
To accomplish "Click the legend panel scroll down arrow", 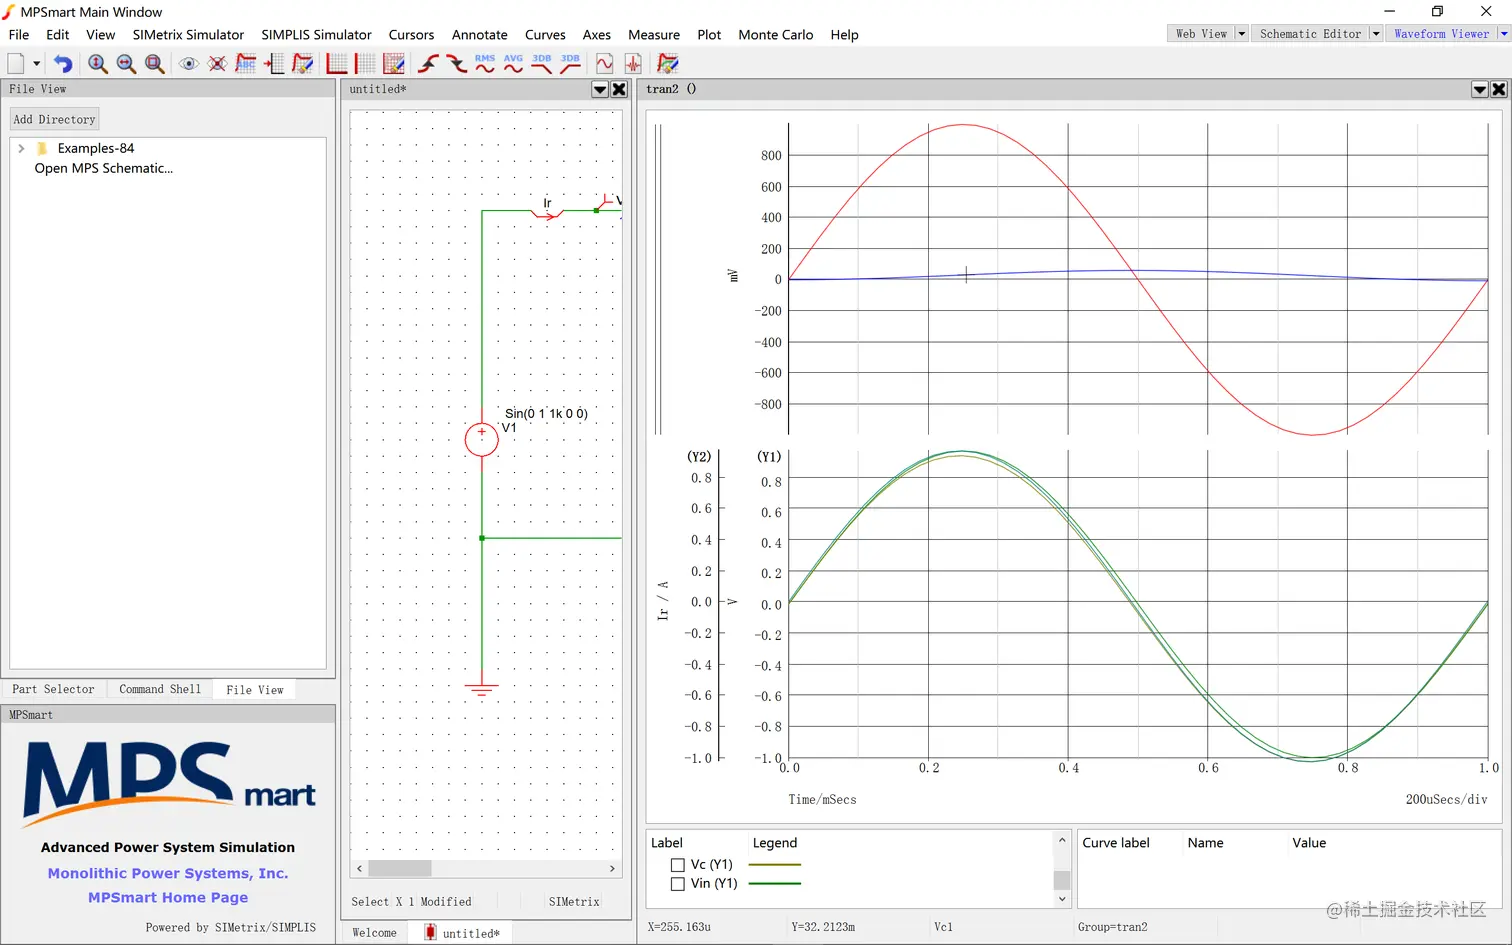I will point(1062,899).
